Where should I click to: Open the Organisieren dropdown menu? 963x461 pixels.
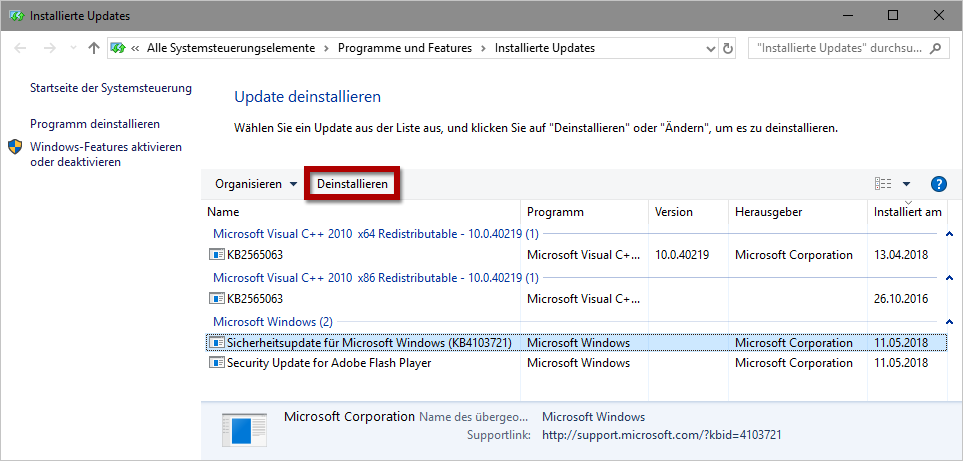pyautogui.click(x=256, y=184)
